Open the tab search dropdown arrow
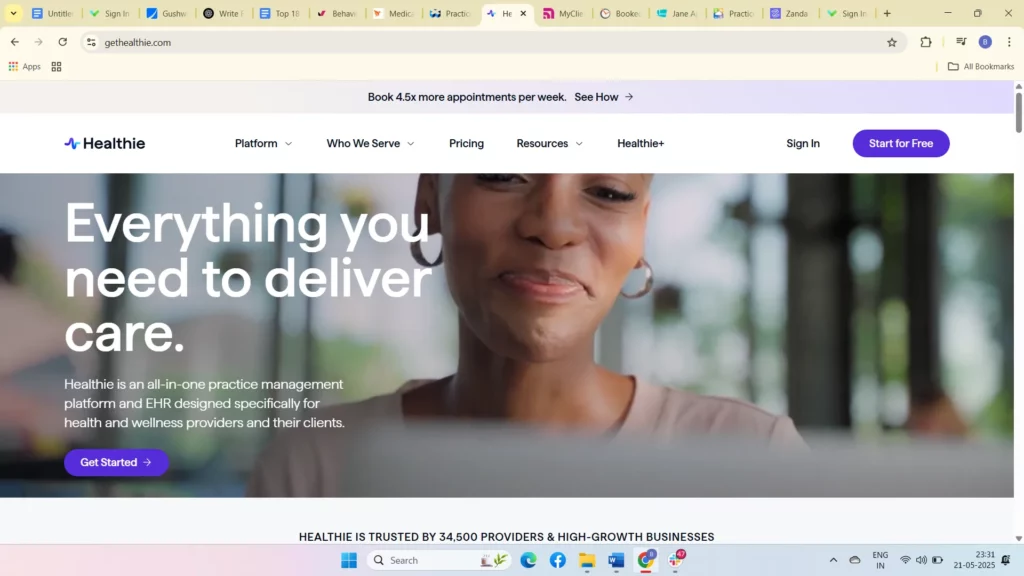1024x576 pixels. [x=14, y=14]
